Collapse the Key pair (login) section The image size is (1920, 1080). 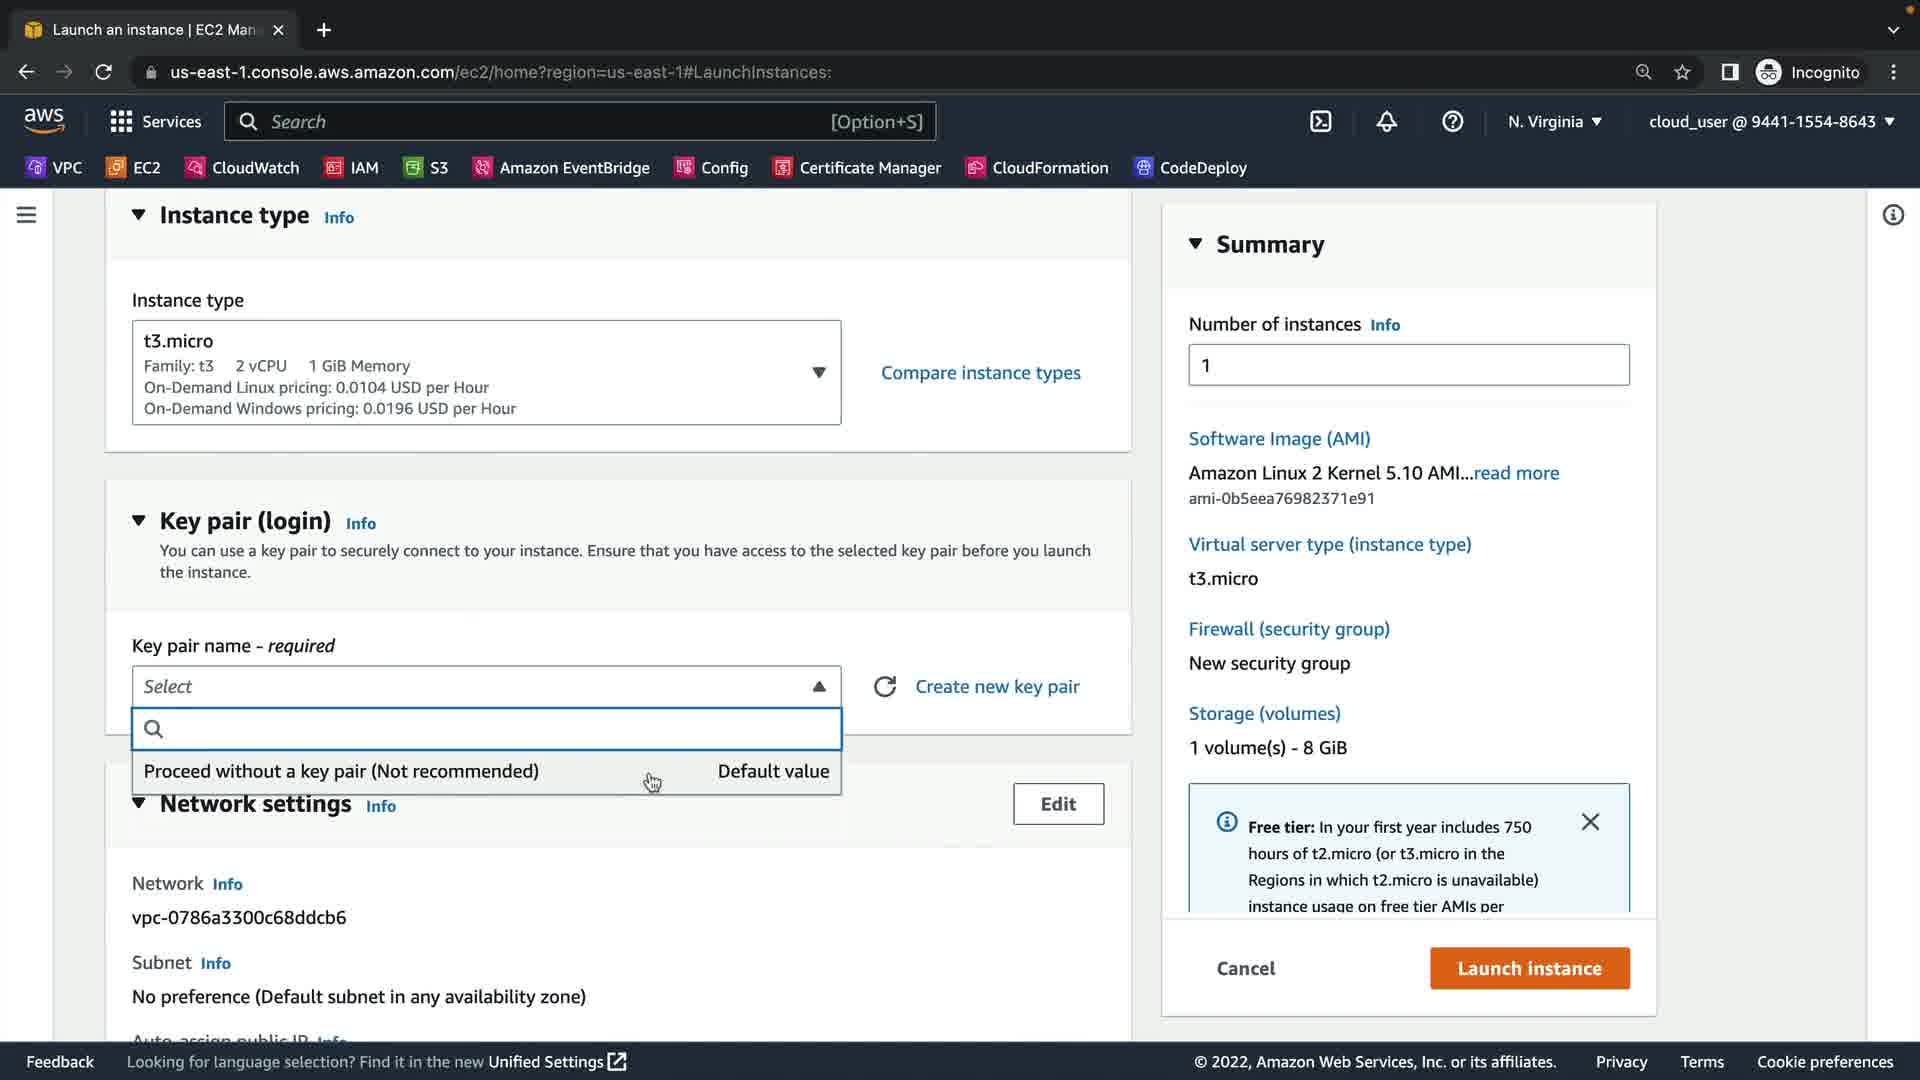click(139, 521)
